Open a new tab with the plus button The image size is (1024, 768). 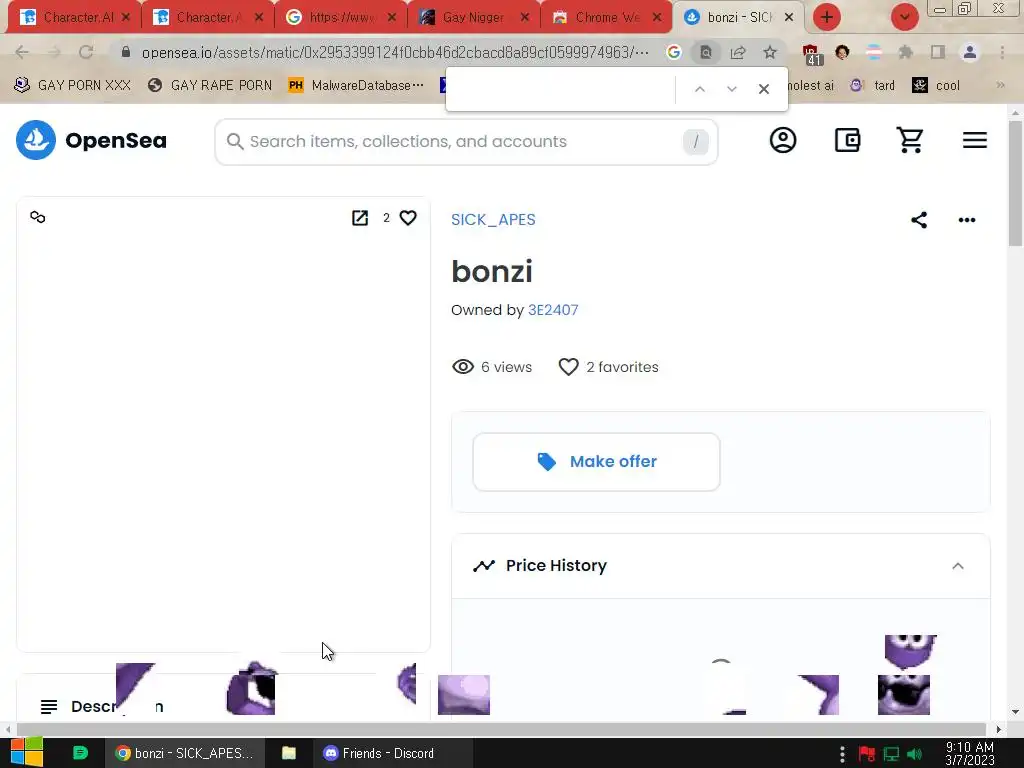[827, 17]
